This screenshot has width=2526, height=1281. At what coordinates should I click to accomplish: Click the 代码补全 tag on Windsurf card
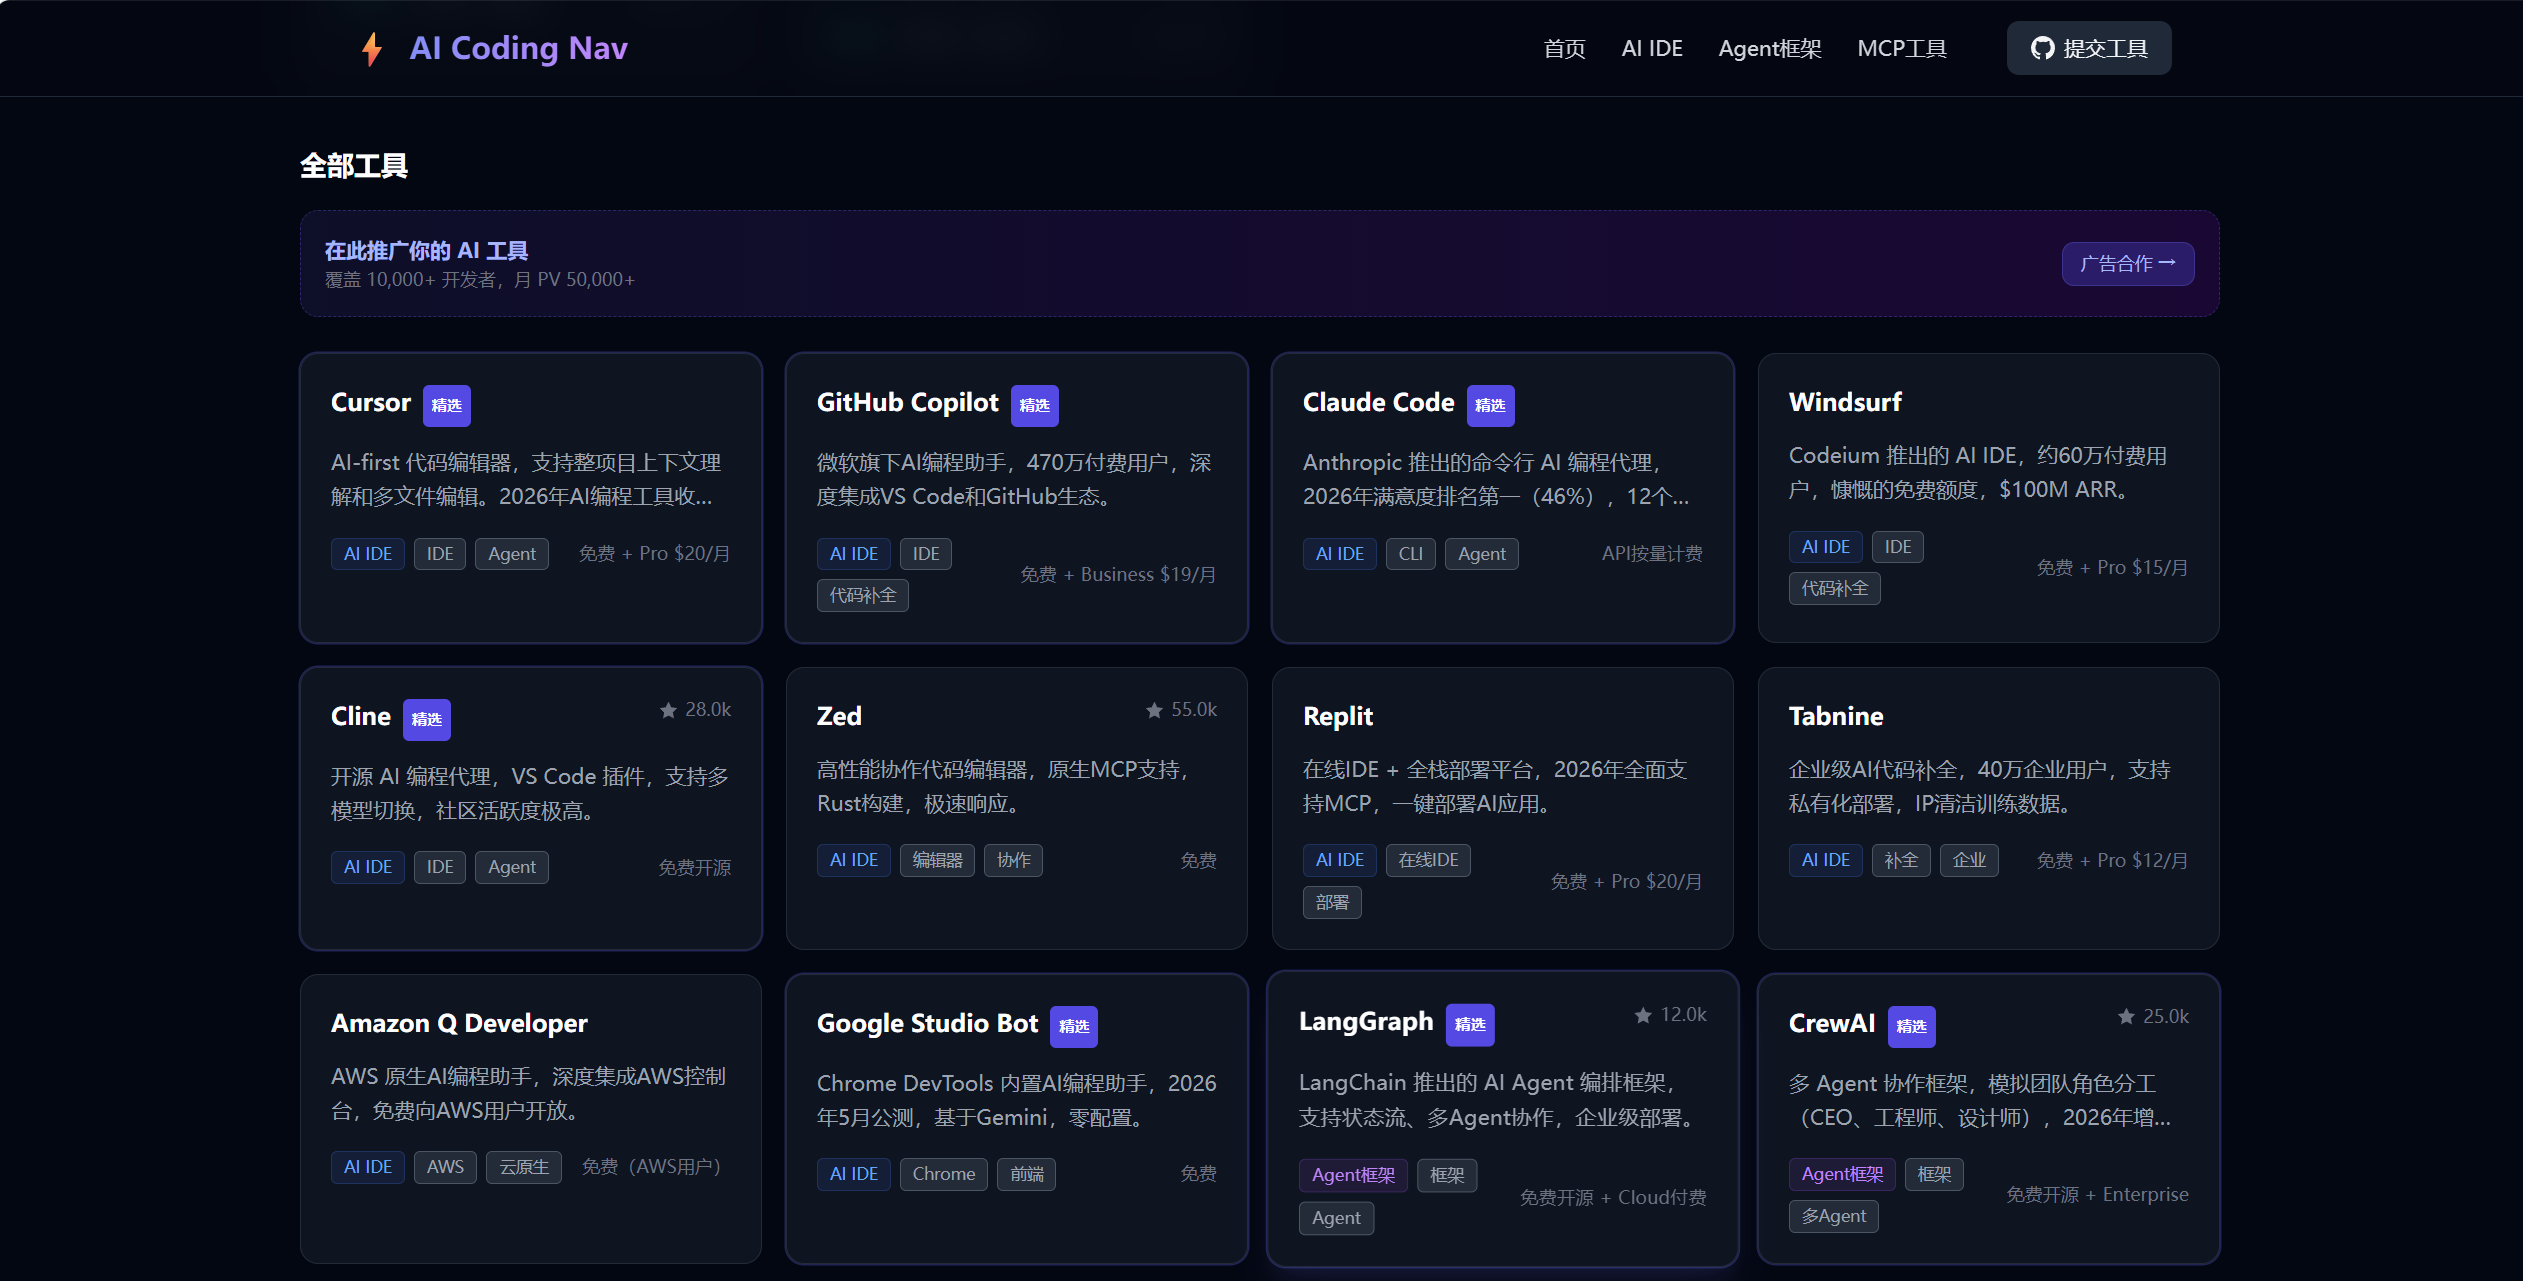1835,589
